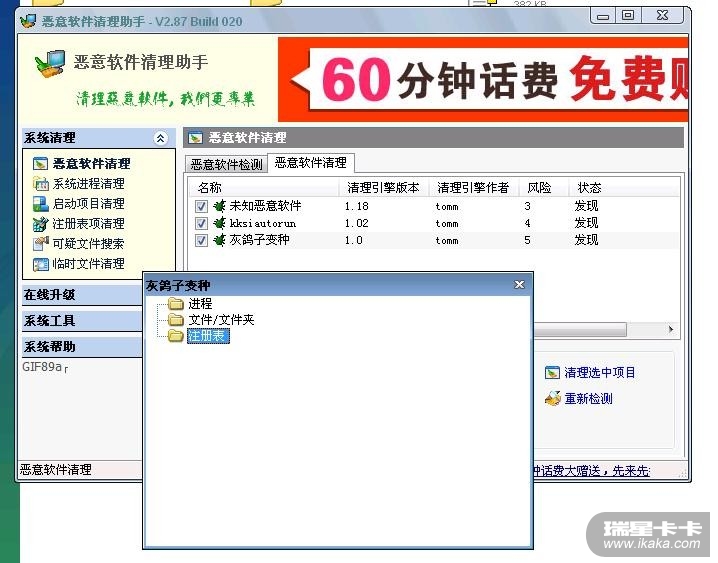Screen dimensions: 718x563
Task: Click the 可疑文件搜索 sidebar icon
Action: (41, 244)
